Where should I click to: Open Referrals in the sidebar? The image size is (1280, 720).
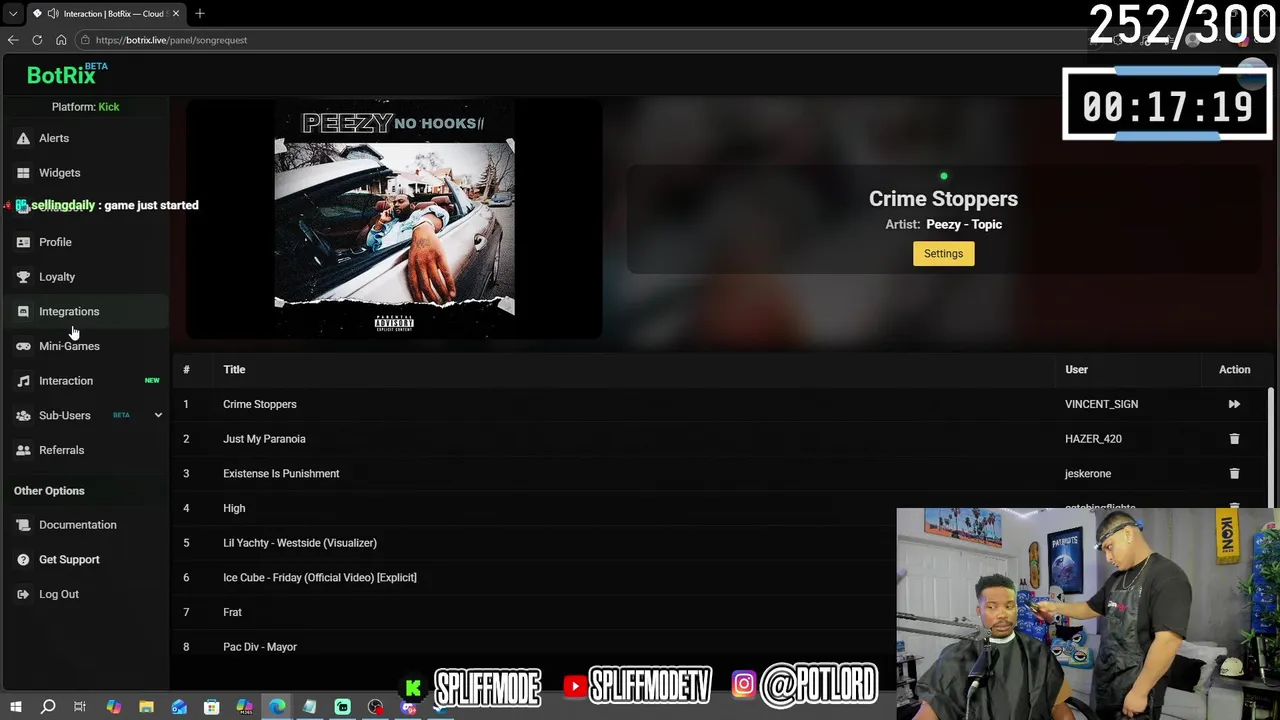[x=61, y=450]
